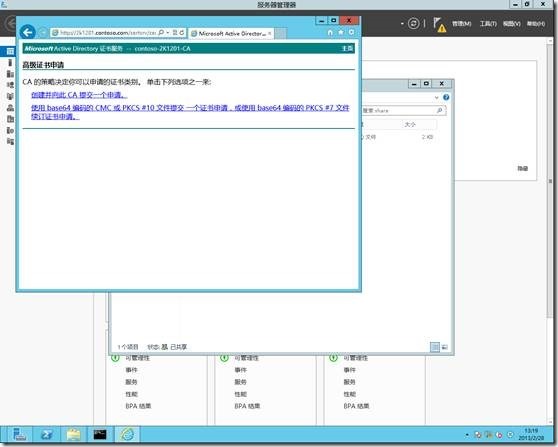Expand the dropdown arrow beside refresh
This screenshot has width=558, height=447.
(402, 24)
